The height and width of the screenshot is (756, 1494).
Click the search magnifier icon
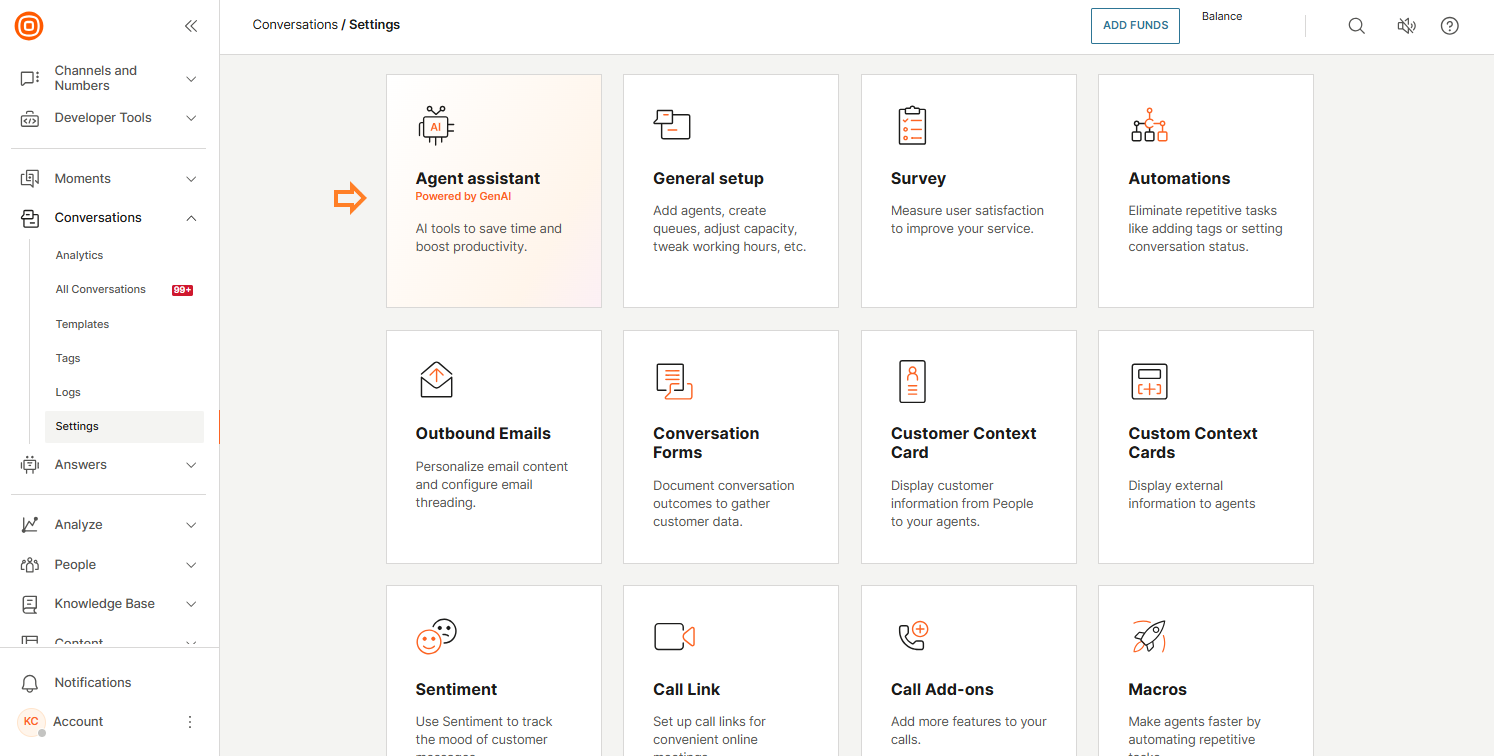point(1356,26)
